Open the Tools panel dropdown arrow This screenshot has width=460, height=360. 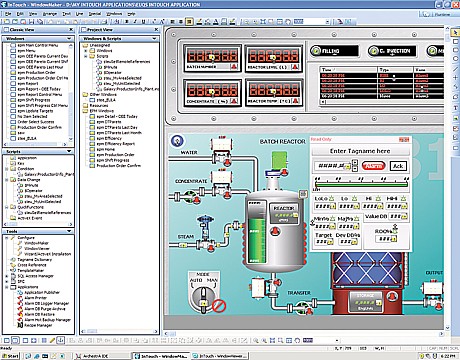[x=69, y=231]
